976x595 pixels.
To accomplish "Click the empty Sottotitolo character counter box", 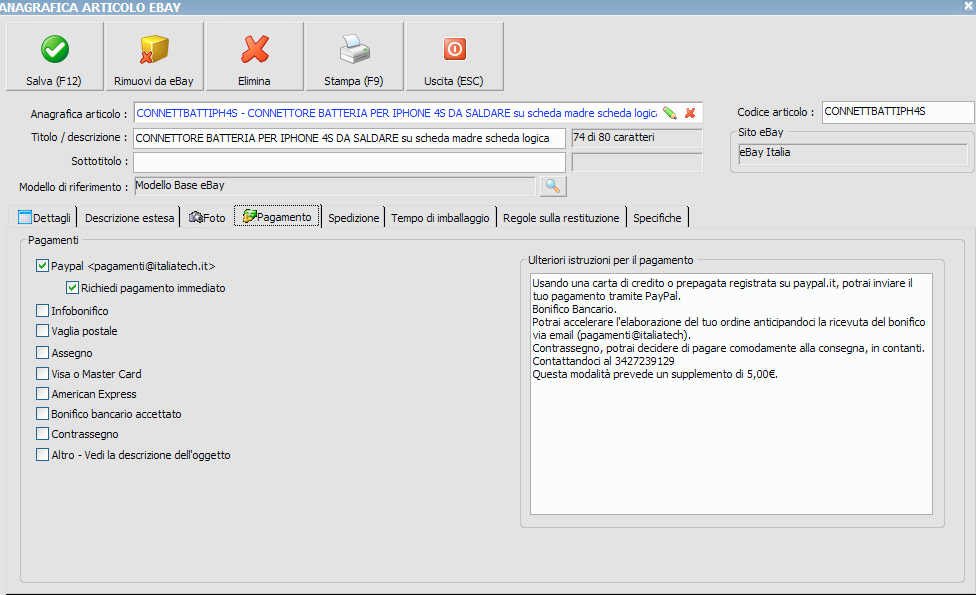I will click(x=637, y=162).
